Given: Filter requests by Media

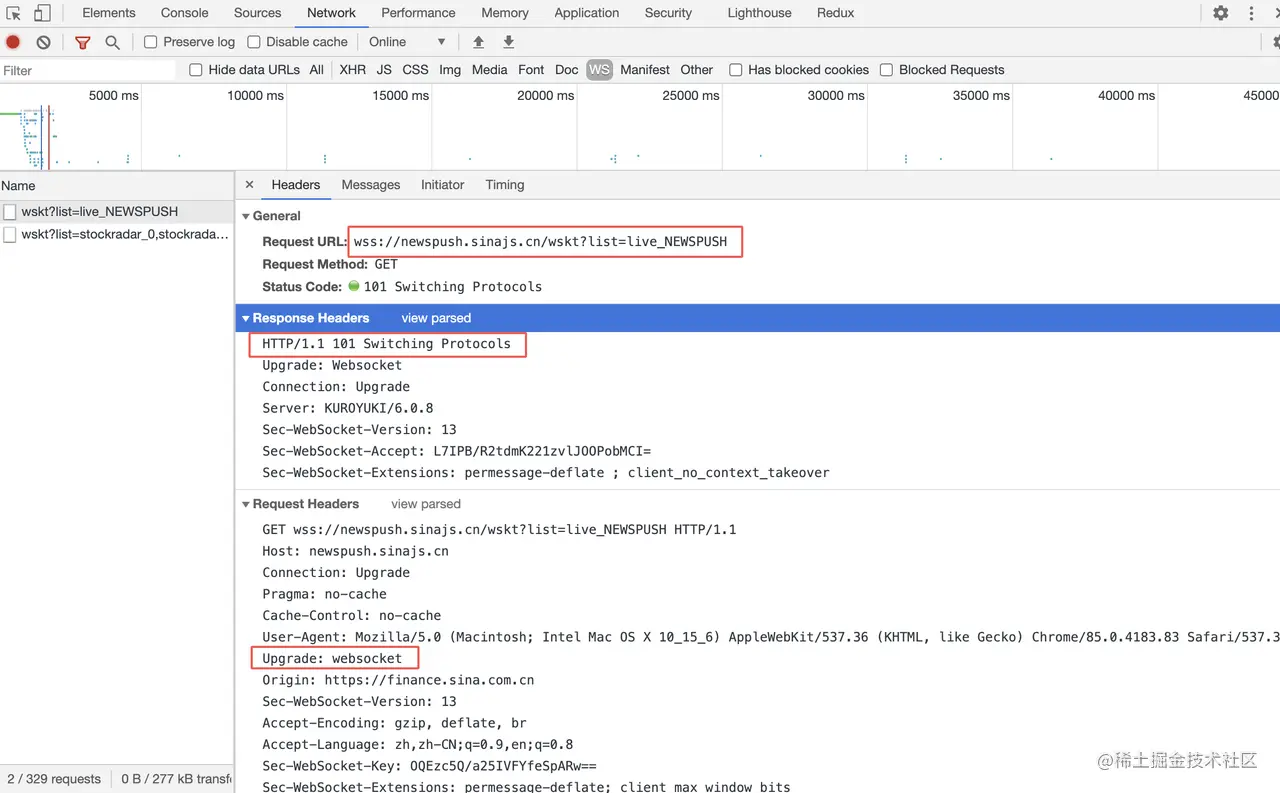Looking at the screenshot, I should tap(489, 70).
